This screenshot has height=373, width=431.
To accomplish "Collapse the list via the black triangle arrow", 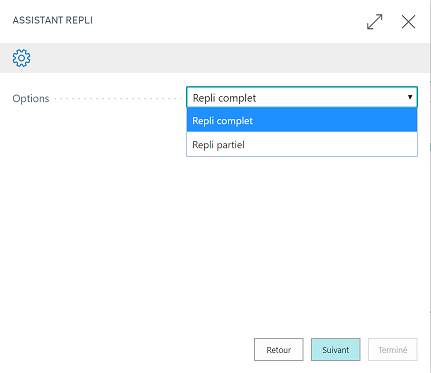I will (410, 97).
